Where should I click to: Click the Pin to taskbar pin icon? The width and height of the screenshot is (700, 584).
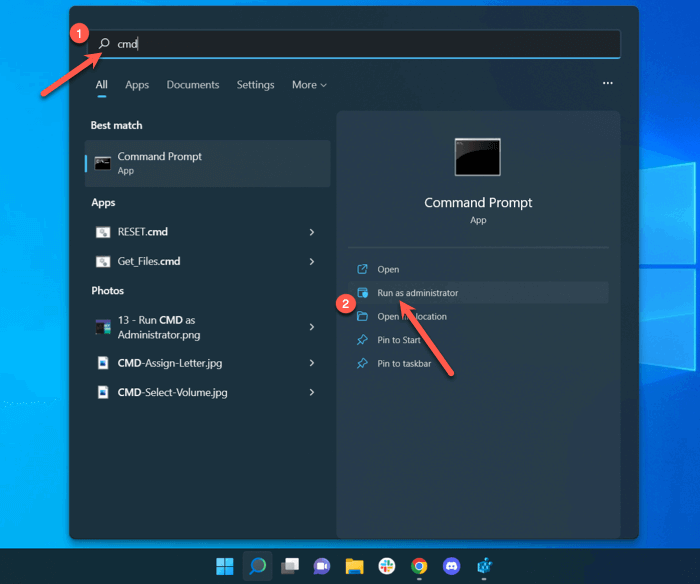point(362,363)
